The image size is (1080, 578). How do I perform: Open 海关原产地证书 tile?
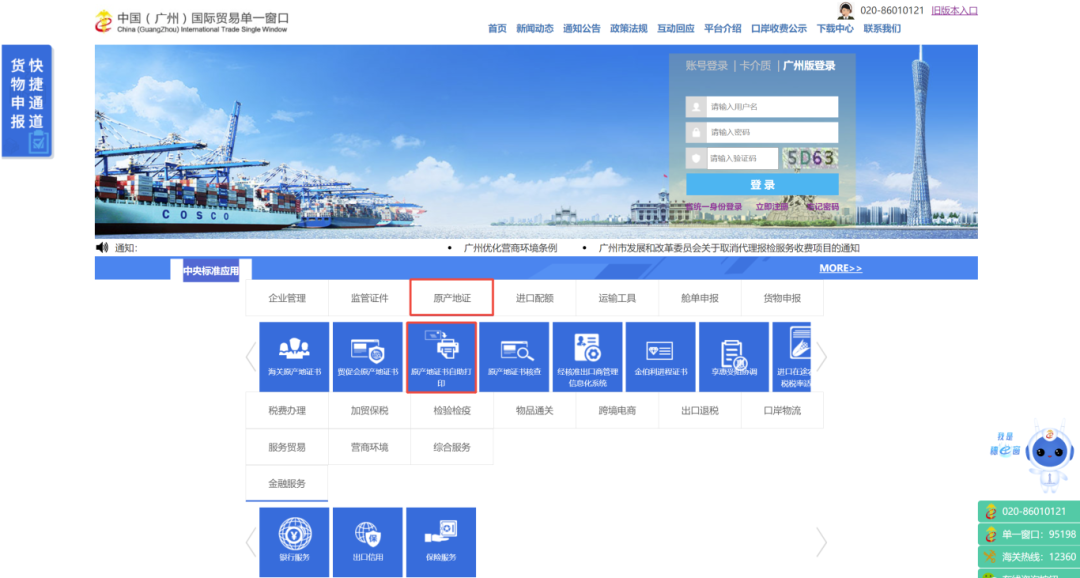[294, 357]
